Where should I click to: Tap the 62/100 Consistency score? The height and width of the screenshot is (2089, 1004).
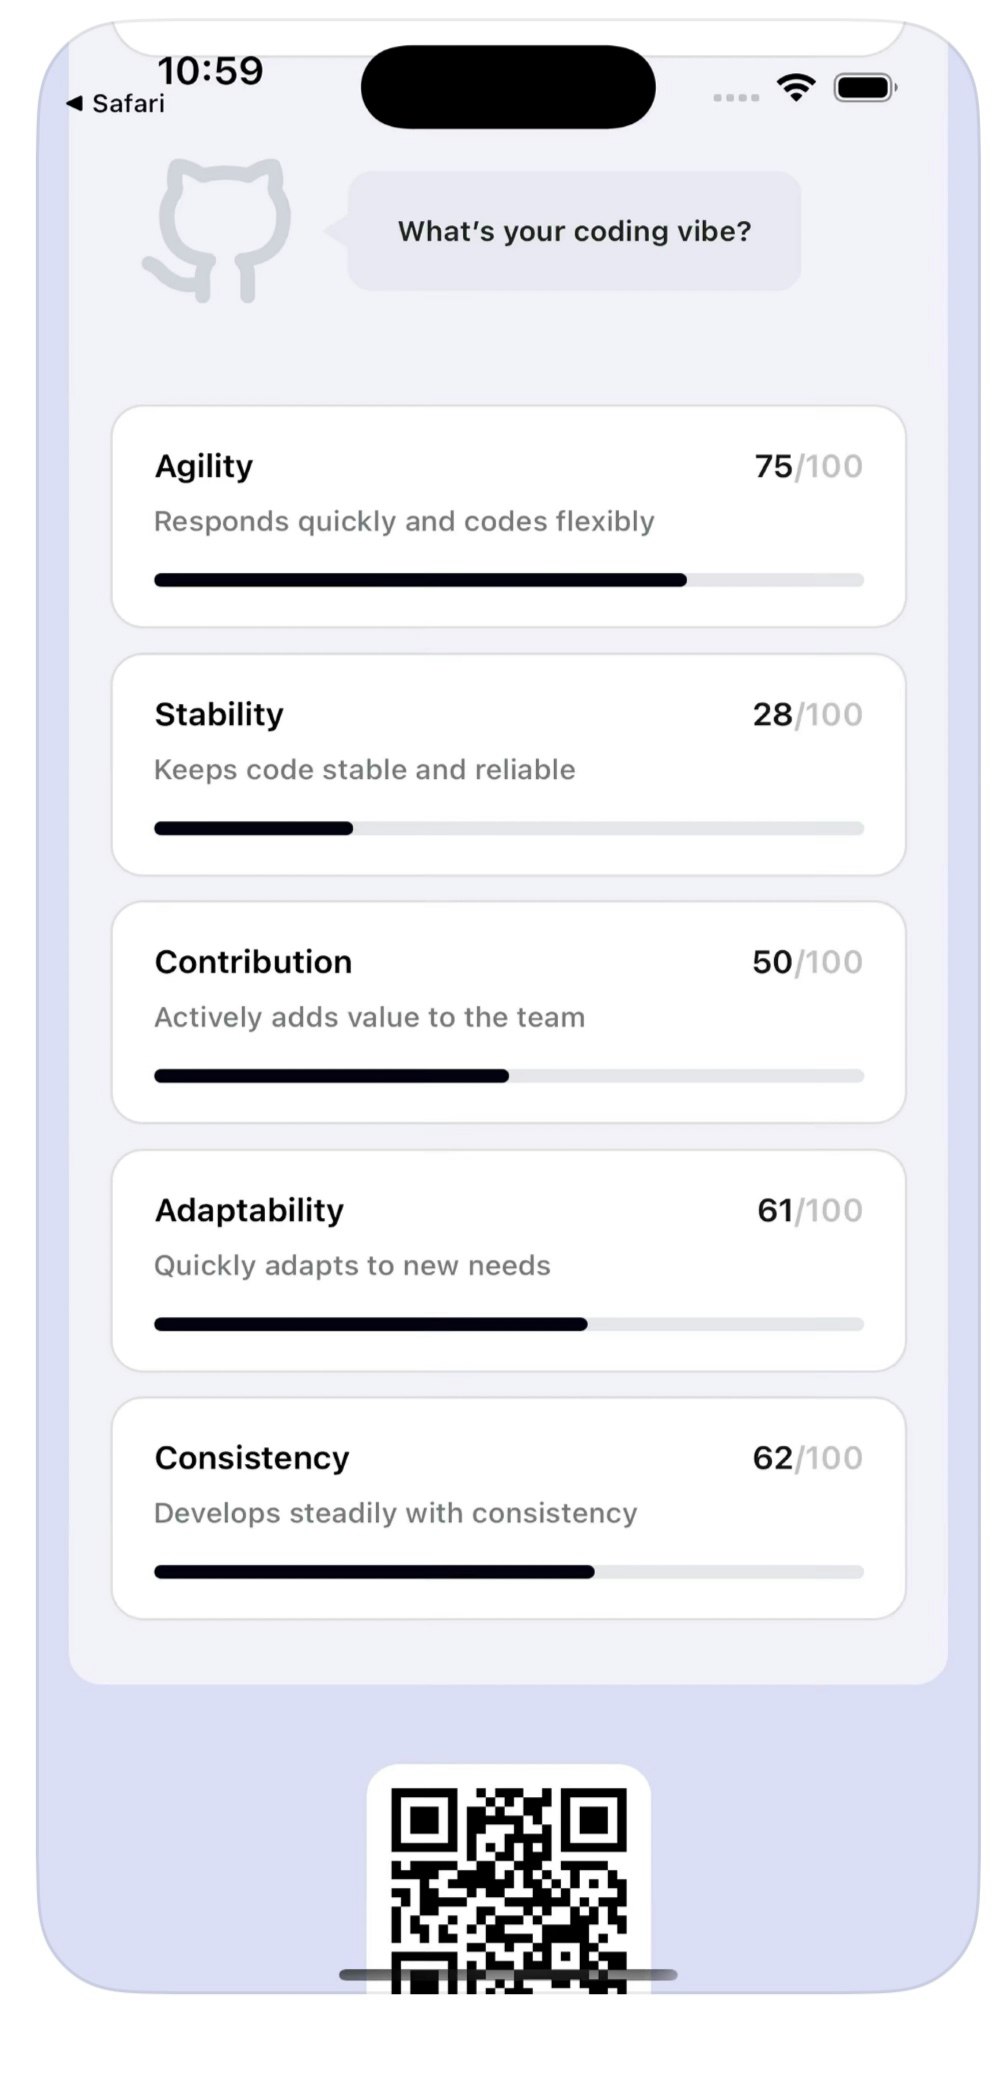(806, 1457)
